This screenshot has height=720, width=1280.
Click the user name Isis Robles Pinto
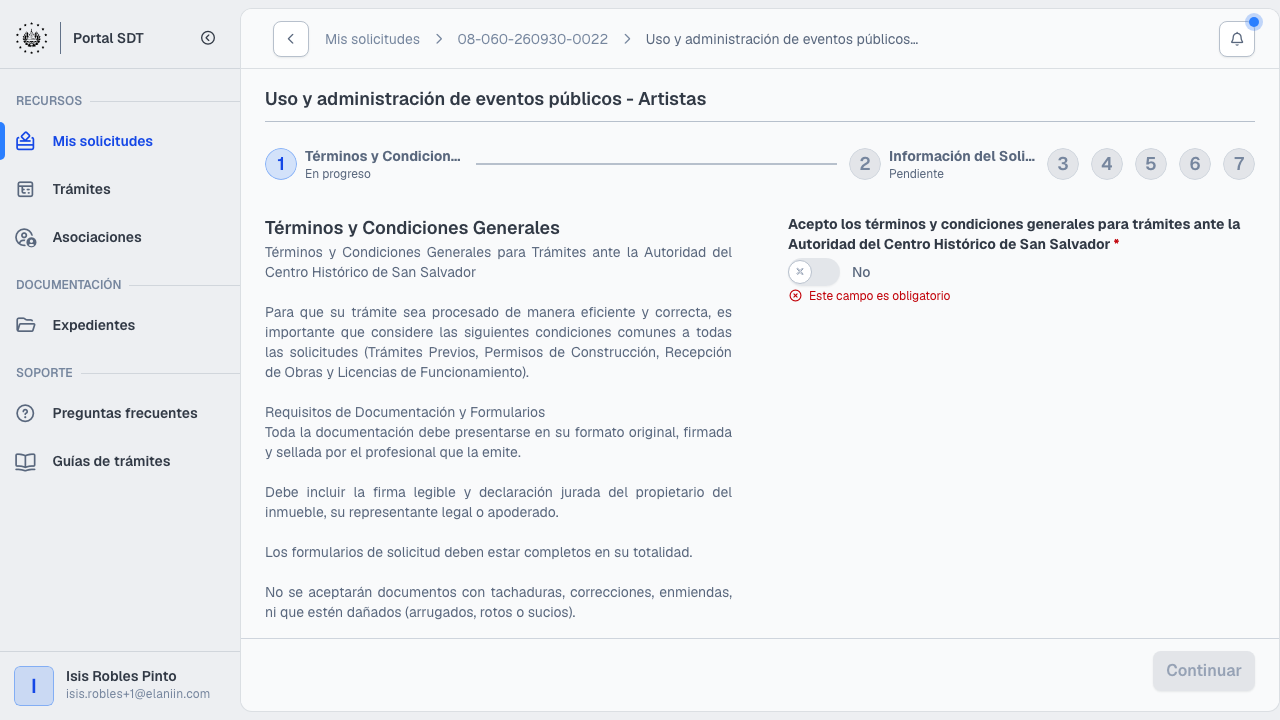121,676
